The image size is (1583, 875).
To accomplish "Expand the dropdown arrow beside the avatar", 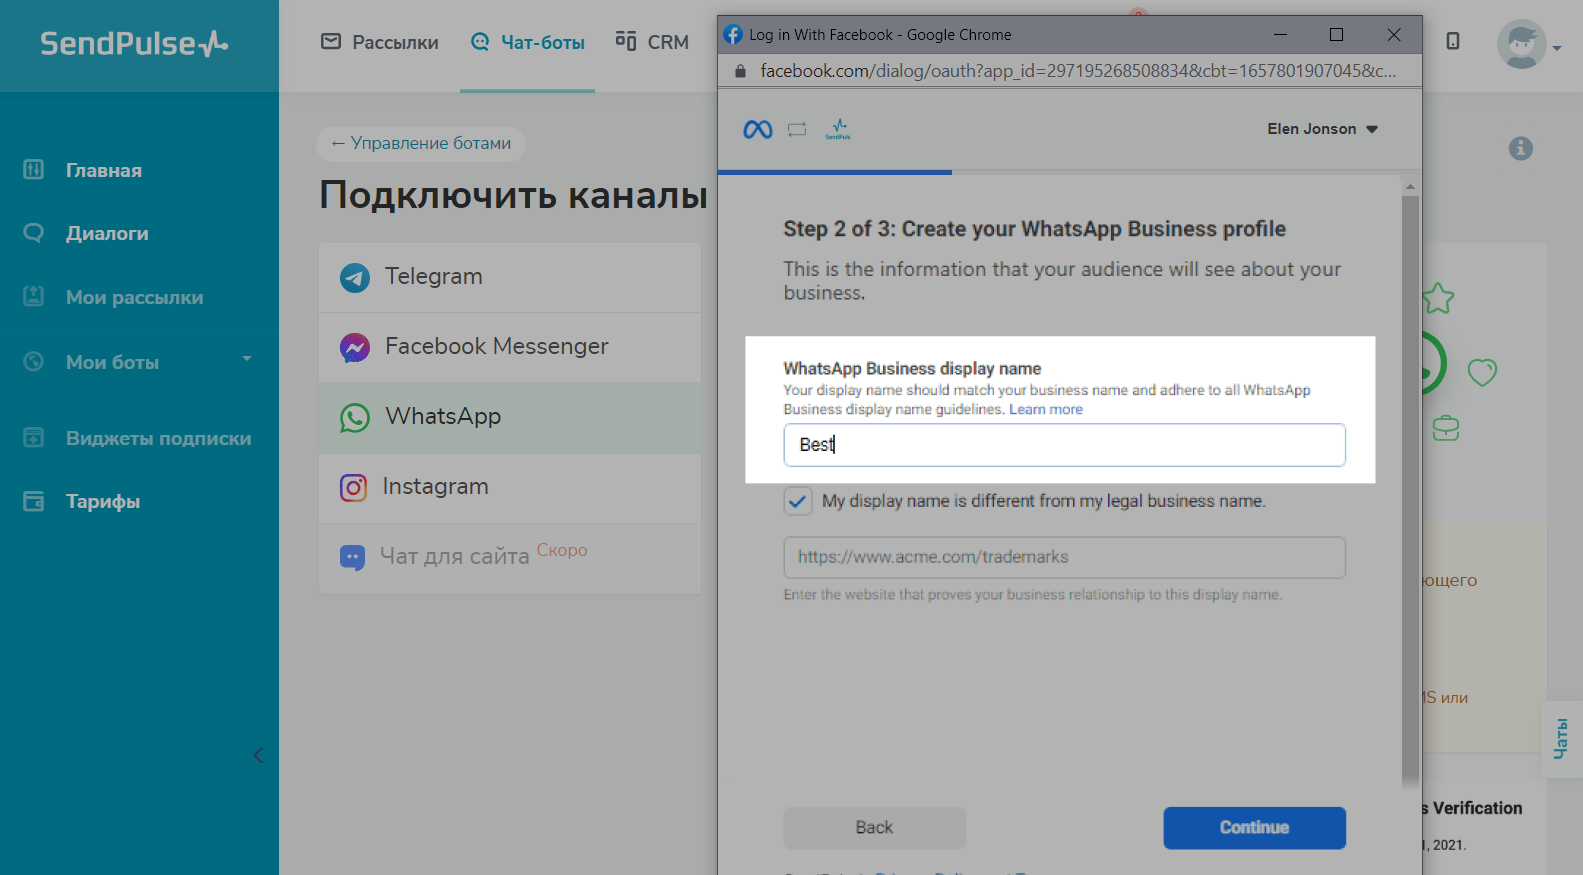I will [x=1557, y=47].
